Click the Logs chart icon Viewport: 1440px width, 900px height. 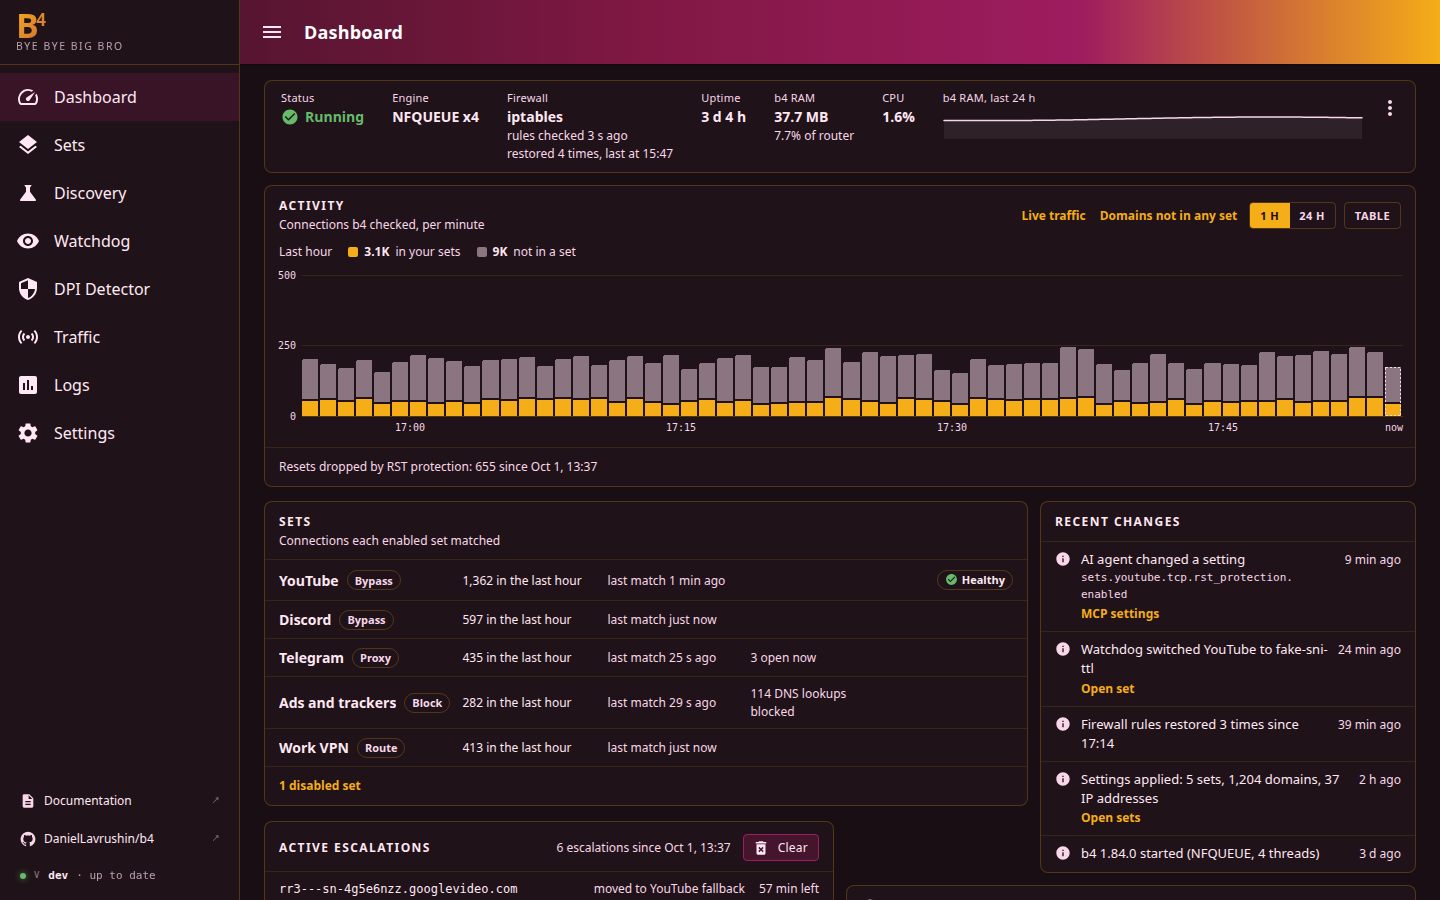point(28,385)
